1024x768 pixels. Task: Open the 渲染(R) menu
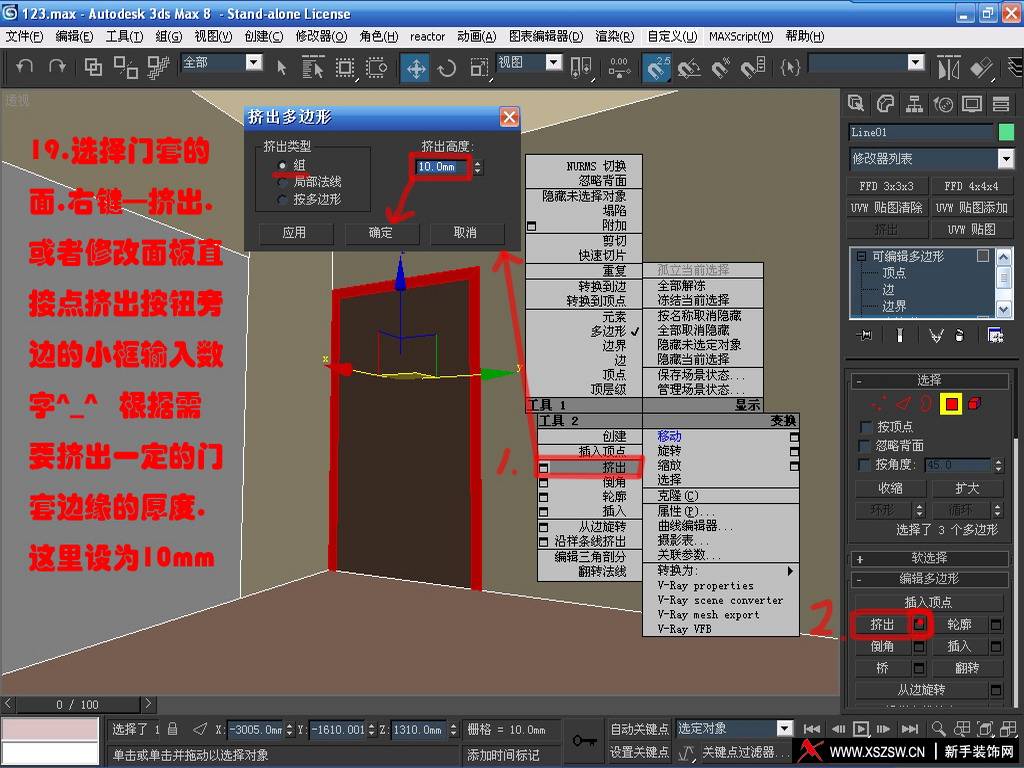coord(614,37)
